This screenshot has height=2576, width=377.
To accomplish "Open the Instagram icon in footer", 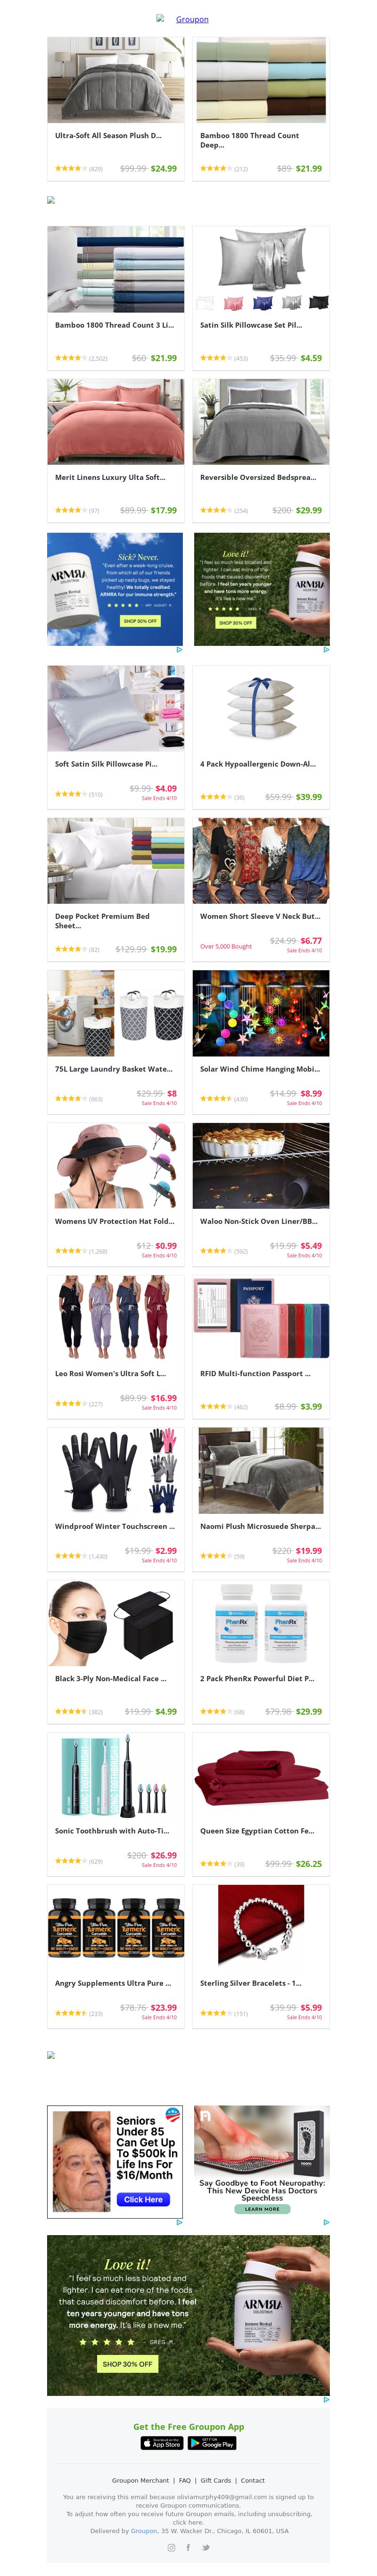I will coord(171,2547).
